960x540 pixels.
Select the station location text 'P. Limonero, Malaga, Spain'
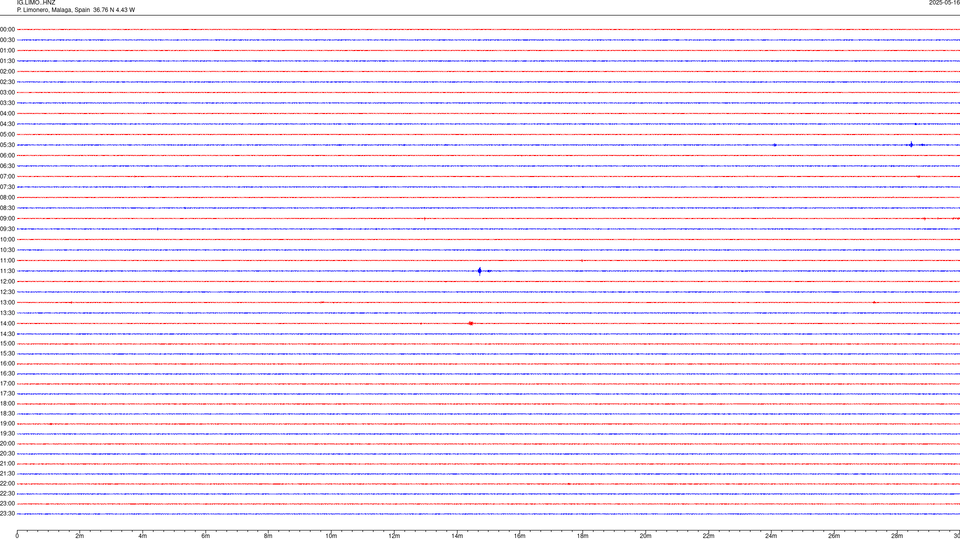(x=53, y=10)
